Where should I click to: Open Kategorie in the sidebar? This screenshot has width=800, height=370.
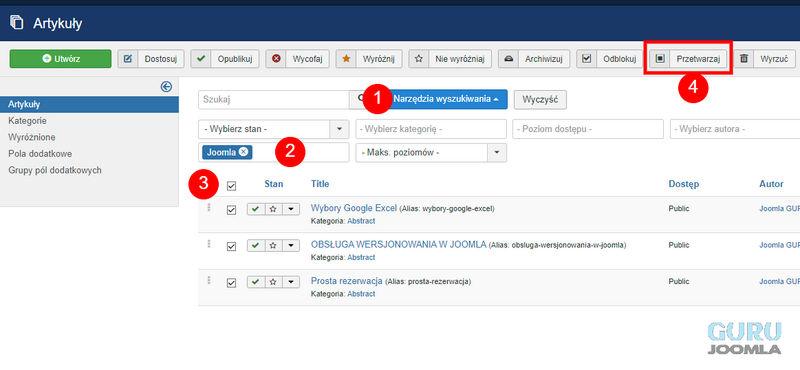27,121
